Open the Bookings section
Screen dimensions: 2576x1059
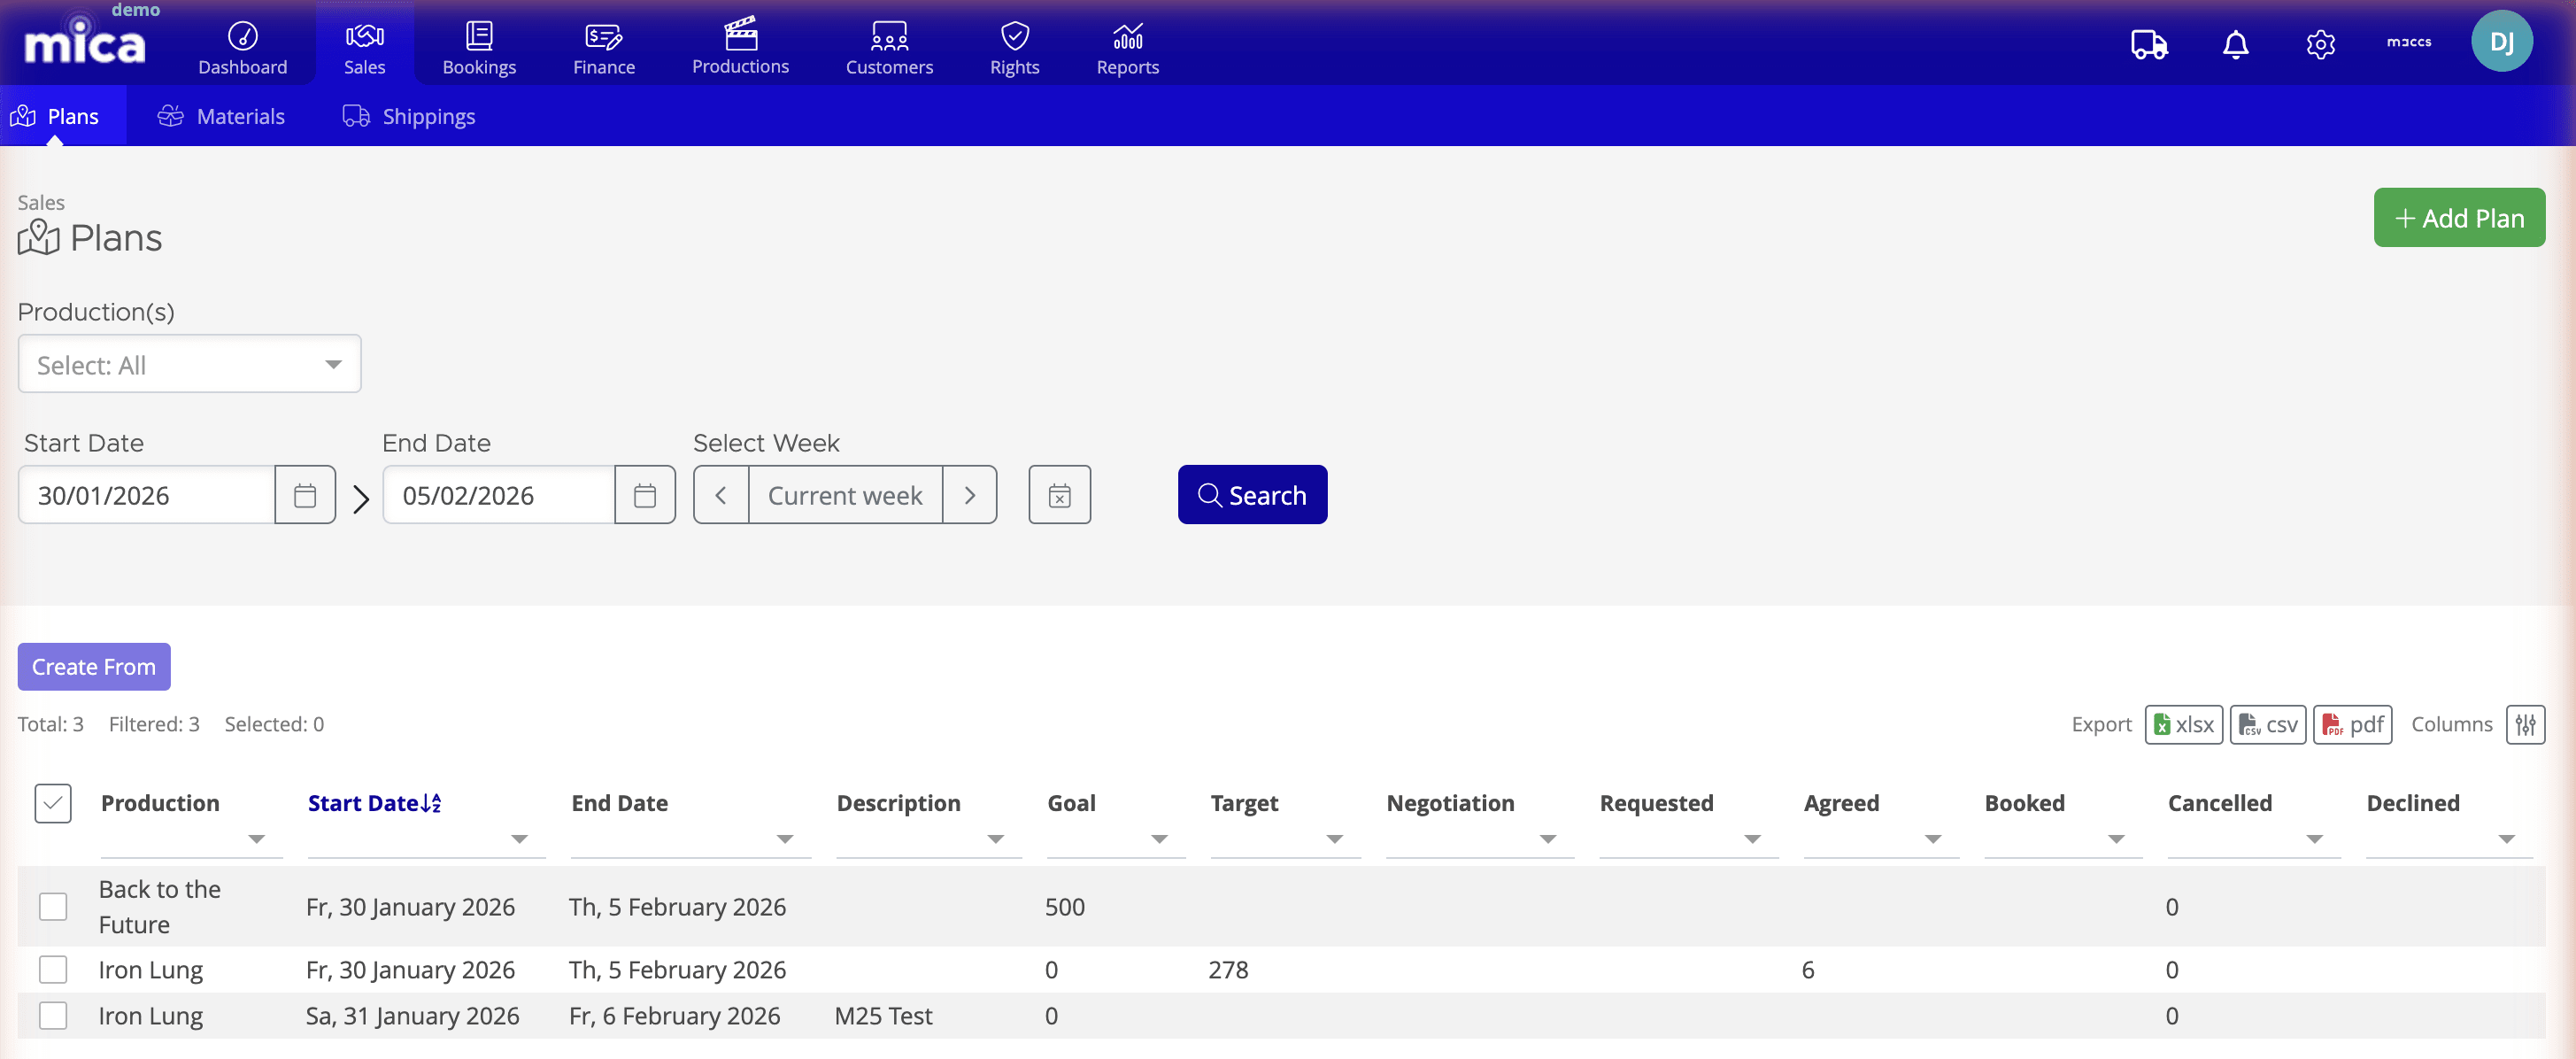click(x=479, y=45)
